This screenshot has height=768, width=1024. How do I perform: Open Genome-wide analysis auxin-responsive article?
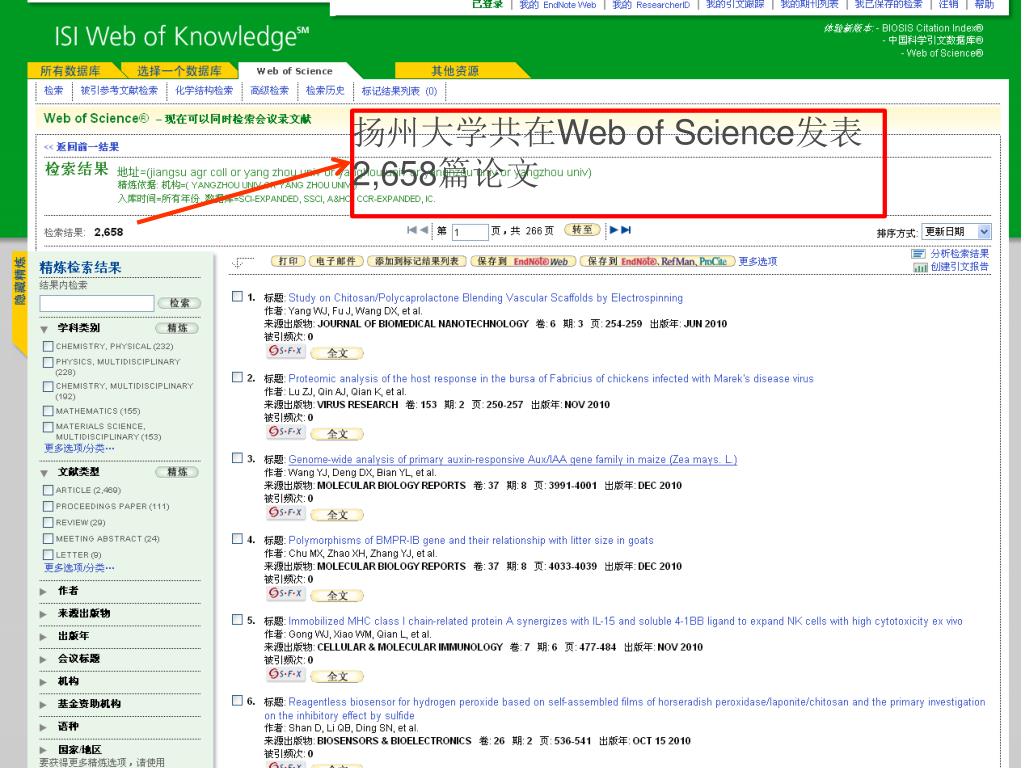[513, 459]
